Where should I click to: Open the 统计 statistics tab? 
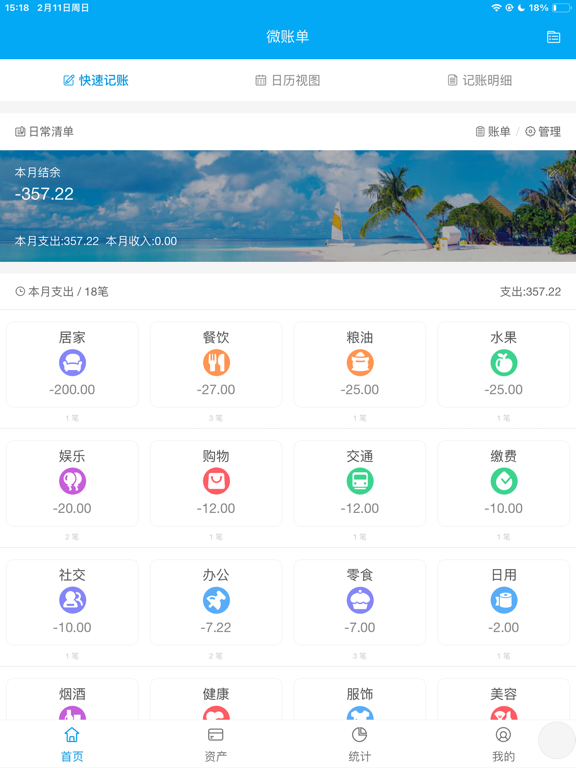point(360,744)
